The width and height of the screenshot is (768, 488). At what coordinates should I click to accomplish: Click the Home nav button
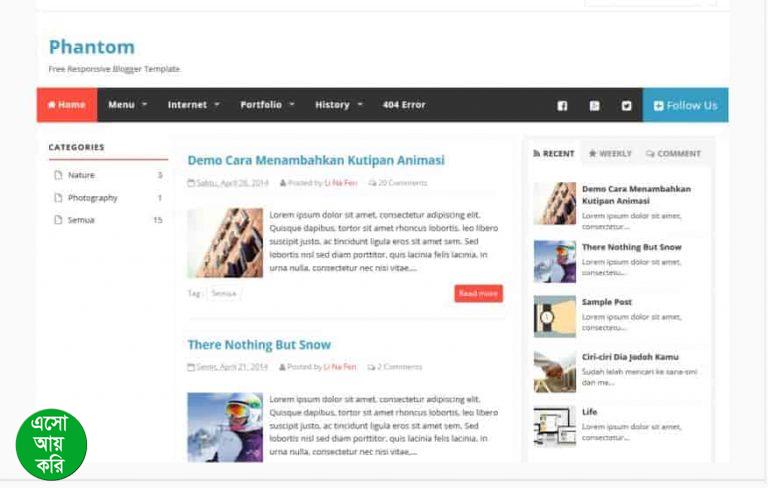click(67, 105)
